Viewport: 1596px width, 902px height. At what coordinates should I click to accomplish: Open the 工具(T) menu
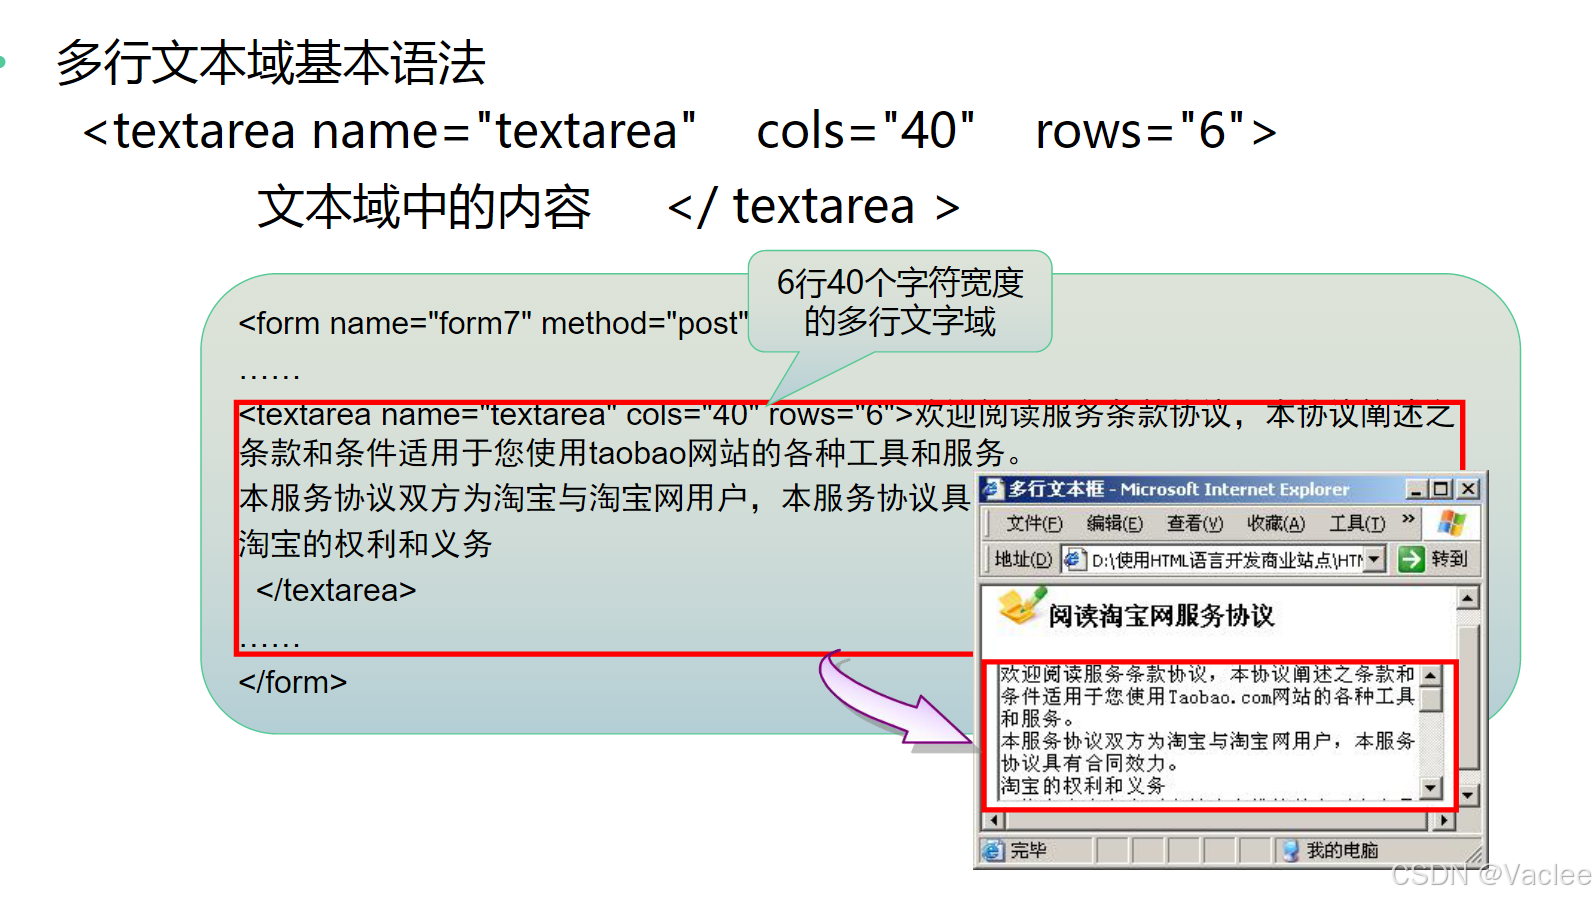[x=1357, y=523]
